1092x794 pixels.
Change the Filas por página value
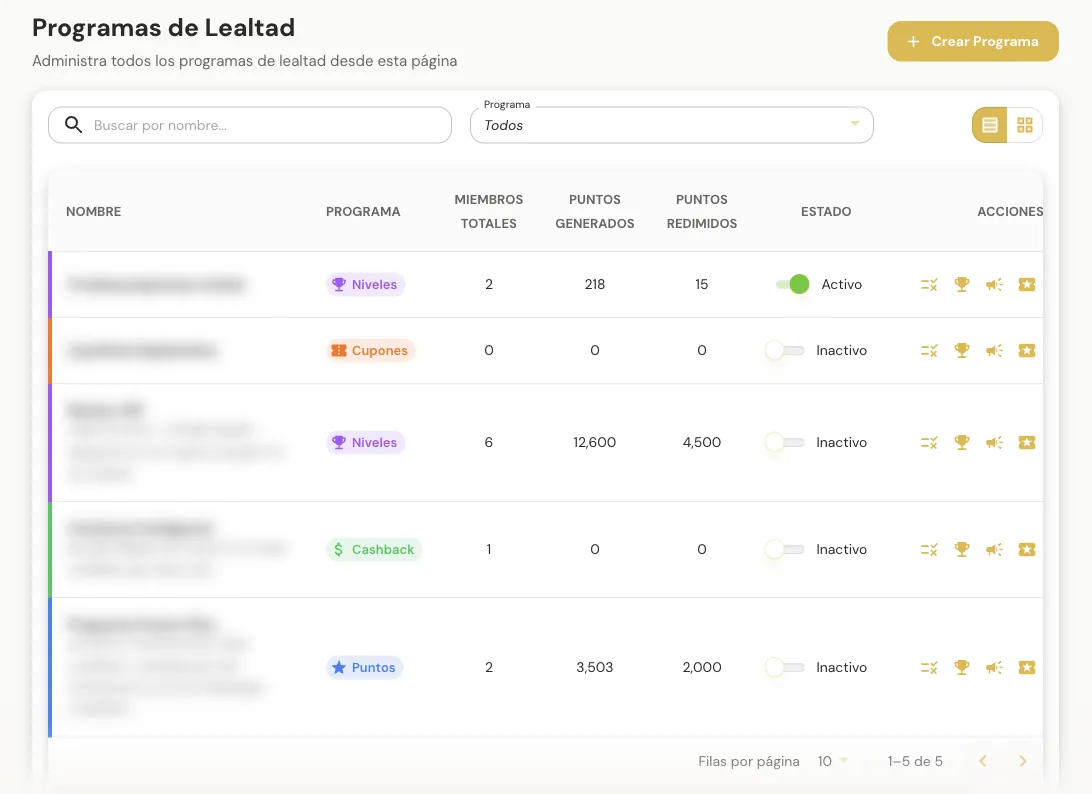coord(832,761)
